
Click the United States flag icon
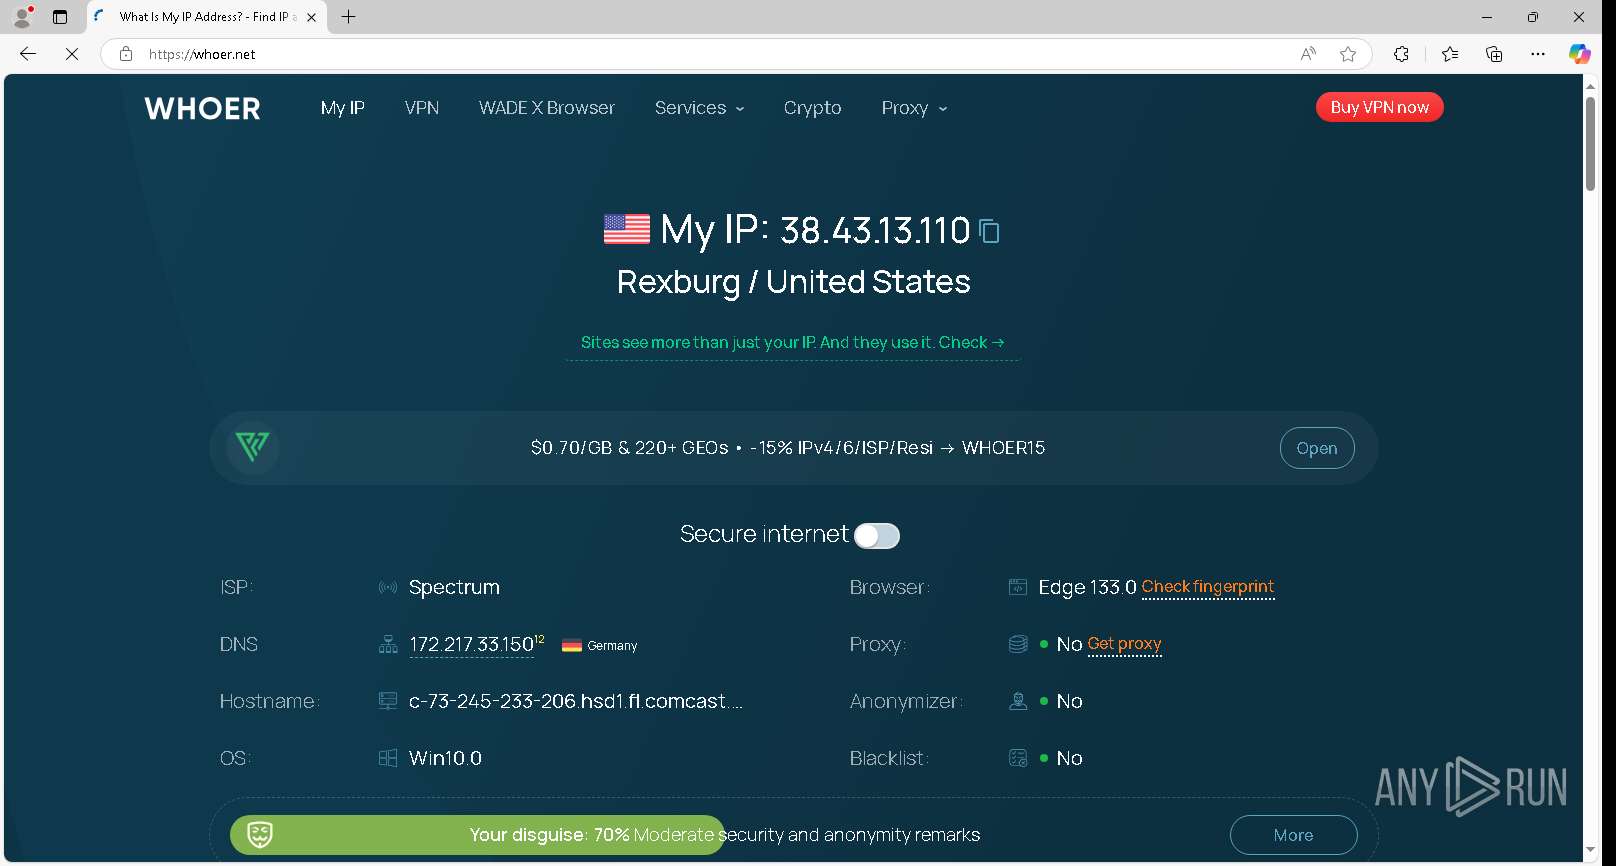point(627,229)
